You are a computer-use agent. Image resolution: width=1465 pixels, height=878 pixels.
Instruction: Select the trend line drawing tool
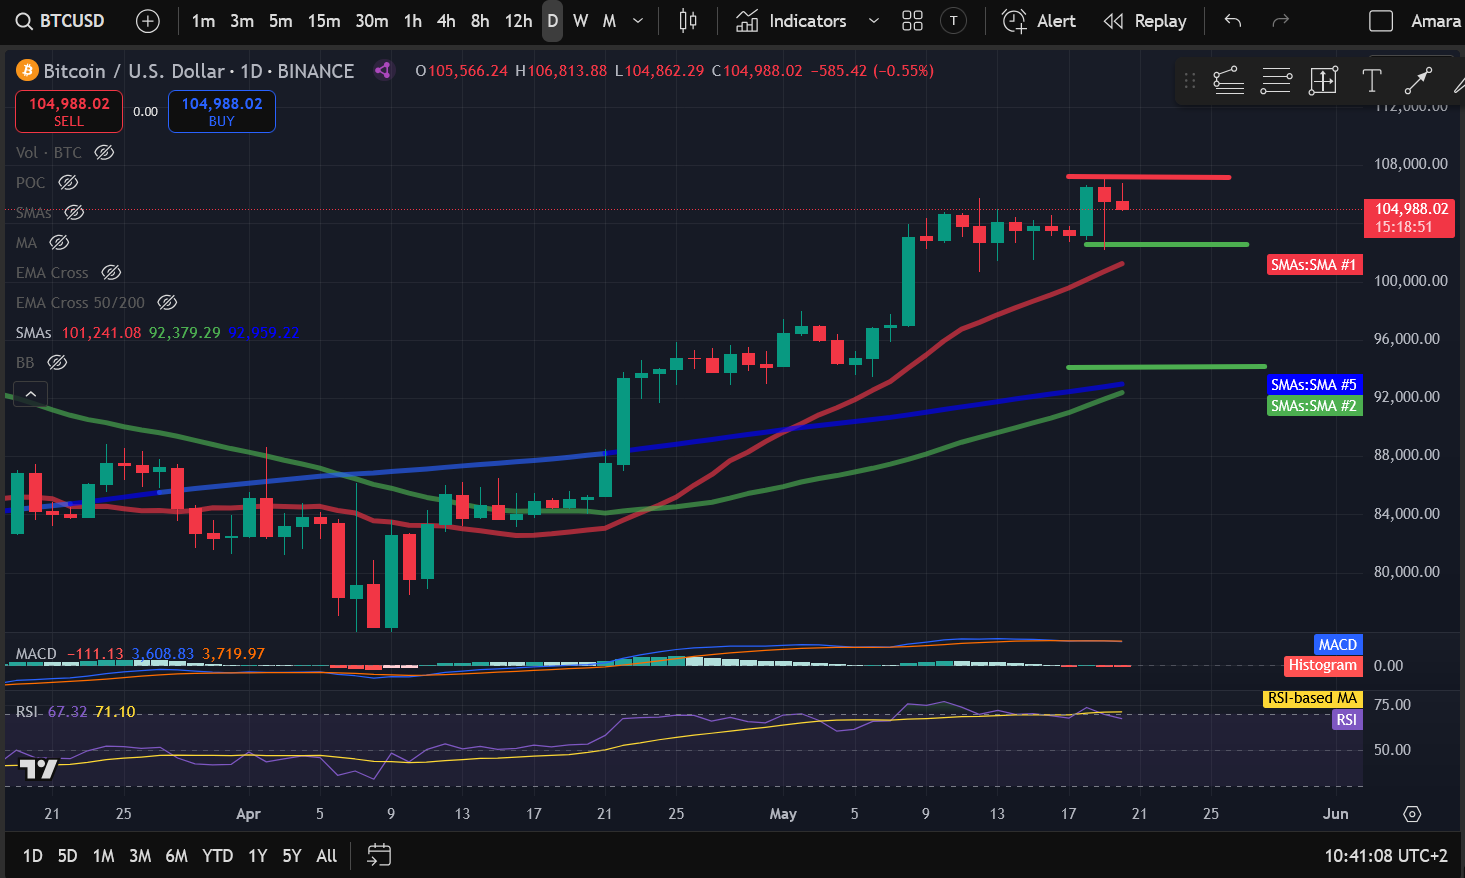[x=1228, y=81]
